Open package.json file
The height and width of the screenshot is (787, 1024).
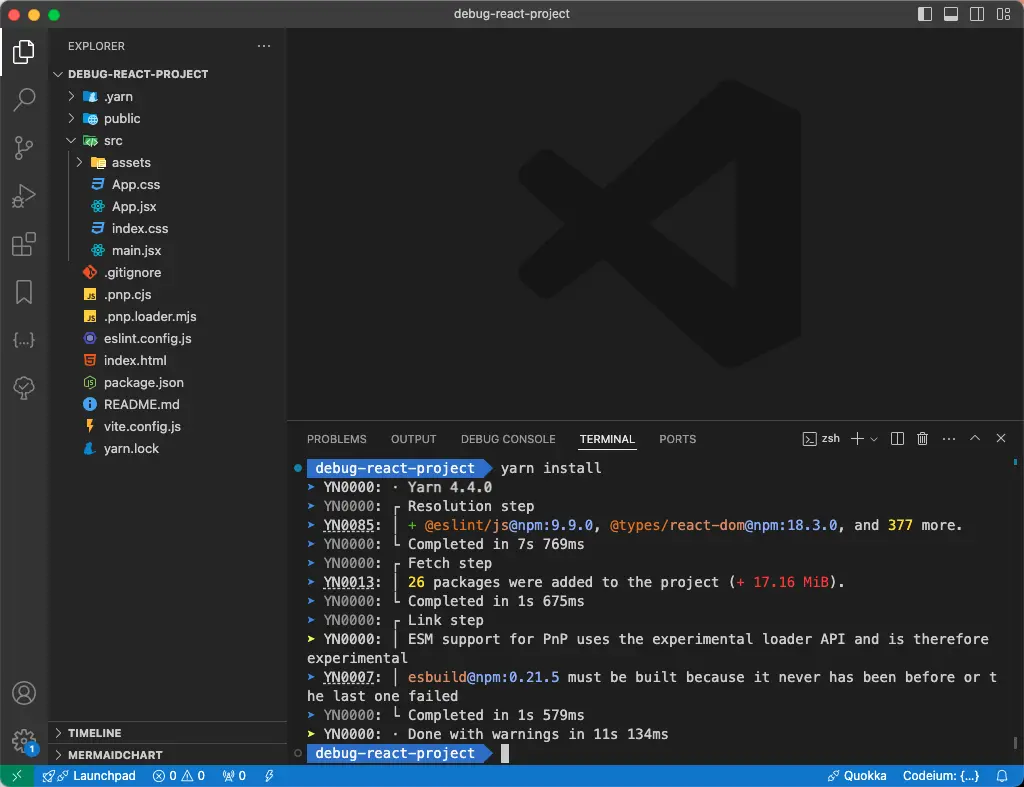143,382
